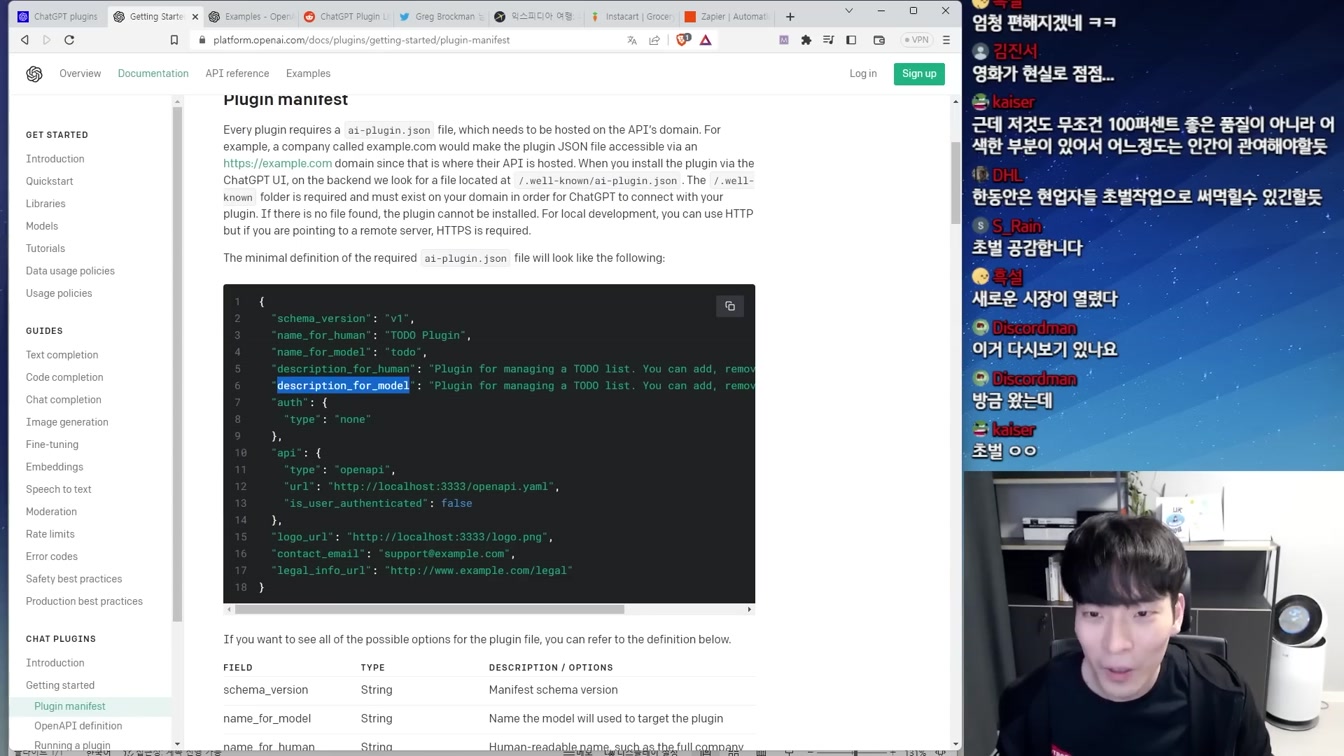Open the Rate limits guide
The image size is (1344, 756).
click(x=50, y=534)
